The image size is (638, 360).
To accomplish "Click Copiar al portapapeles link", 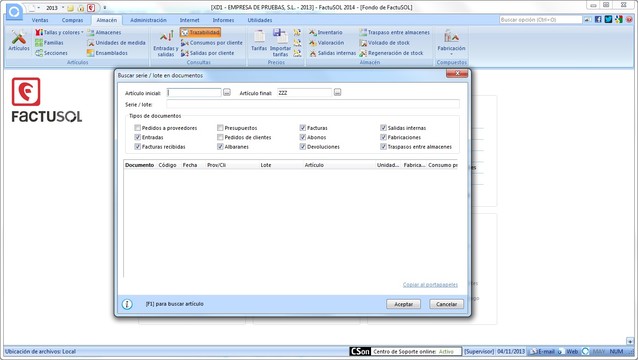I will 430,285.
